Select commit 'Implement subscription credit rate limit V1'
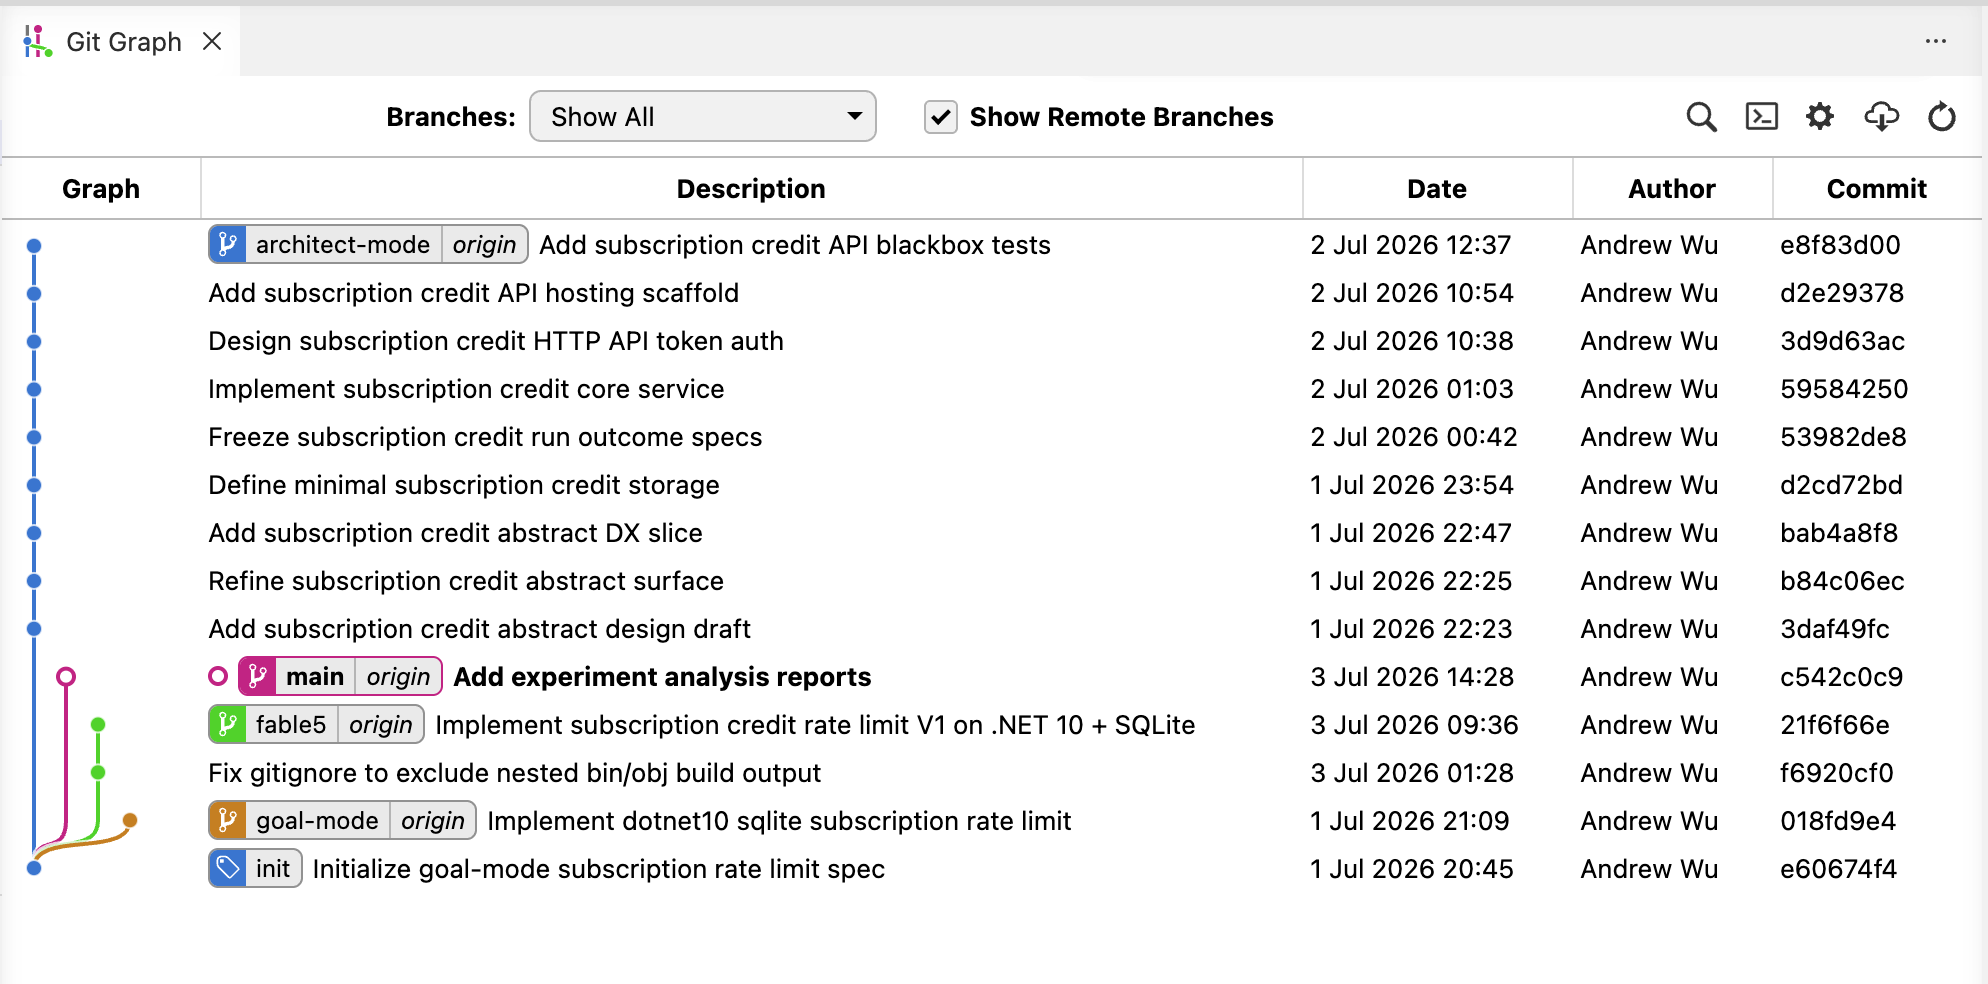This screenshot has width=1988, height=984. pyautogui.click(x=815, y=725)
